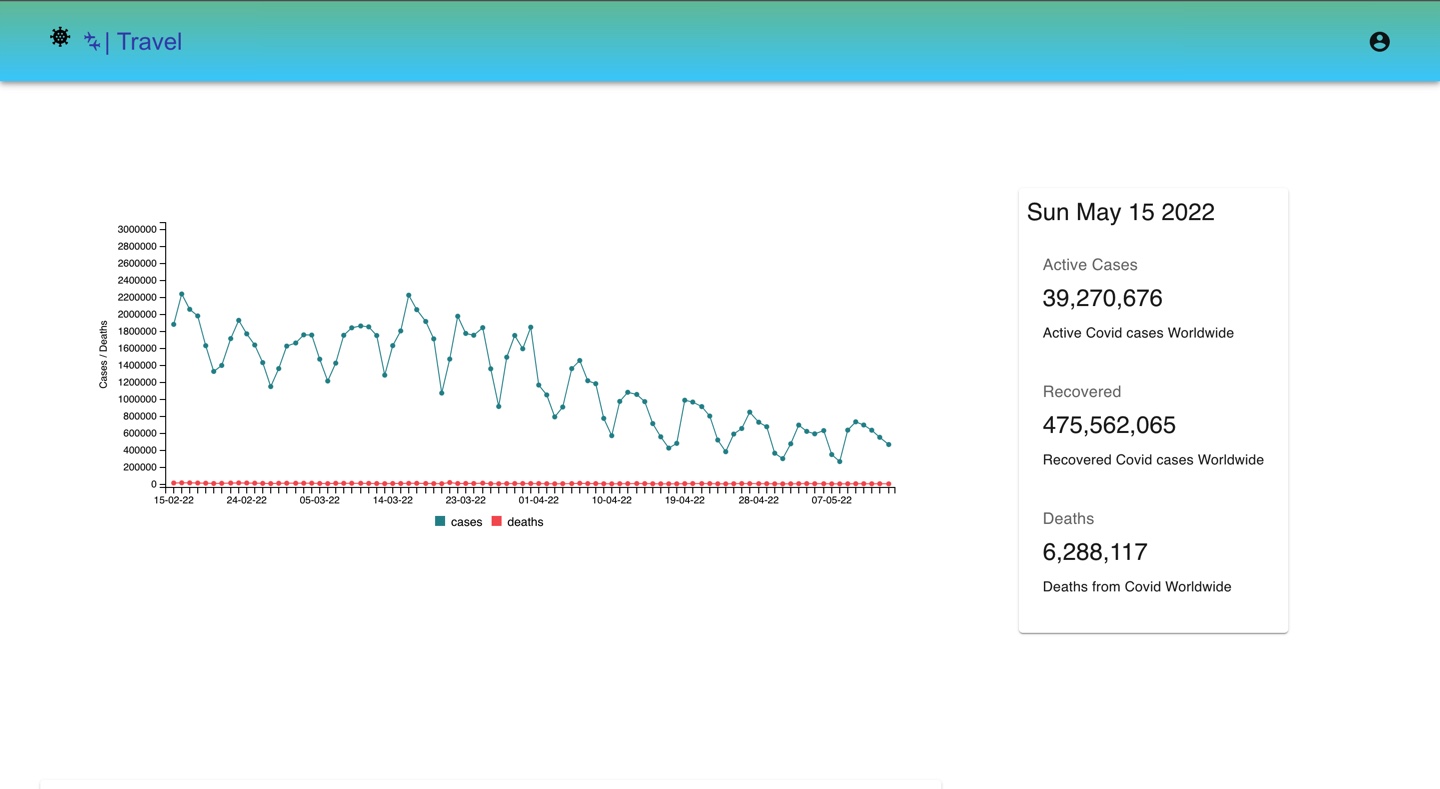
Task: Click the 07-05-22 date axis label
Action: pos(831,501)
